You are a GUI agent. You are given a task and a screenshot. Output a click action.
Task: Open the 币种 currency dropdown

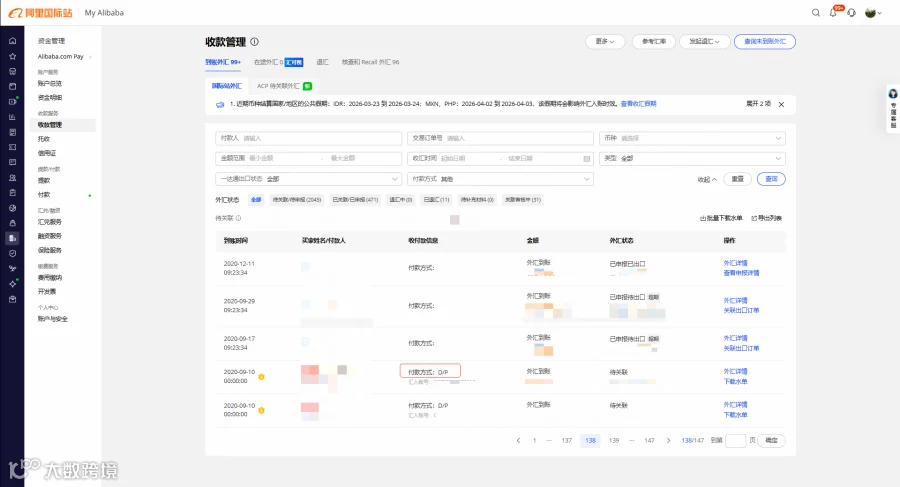point(692,138)
